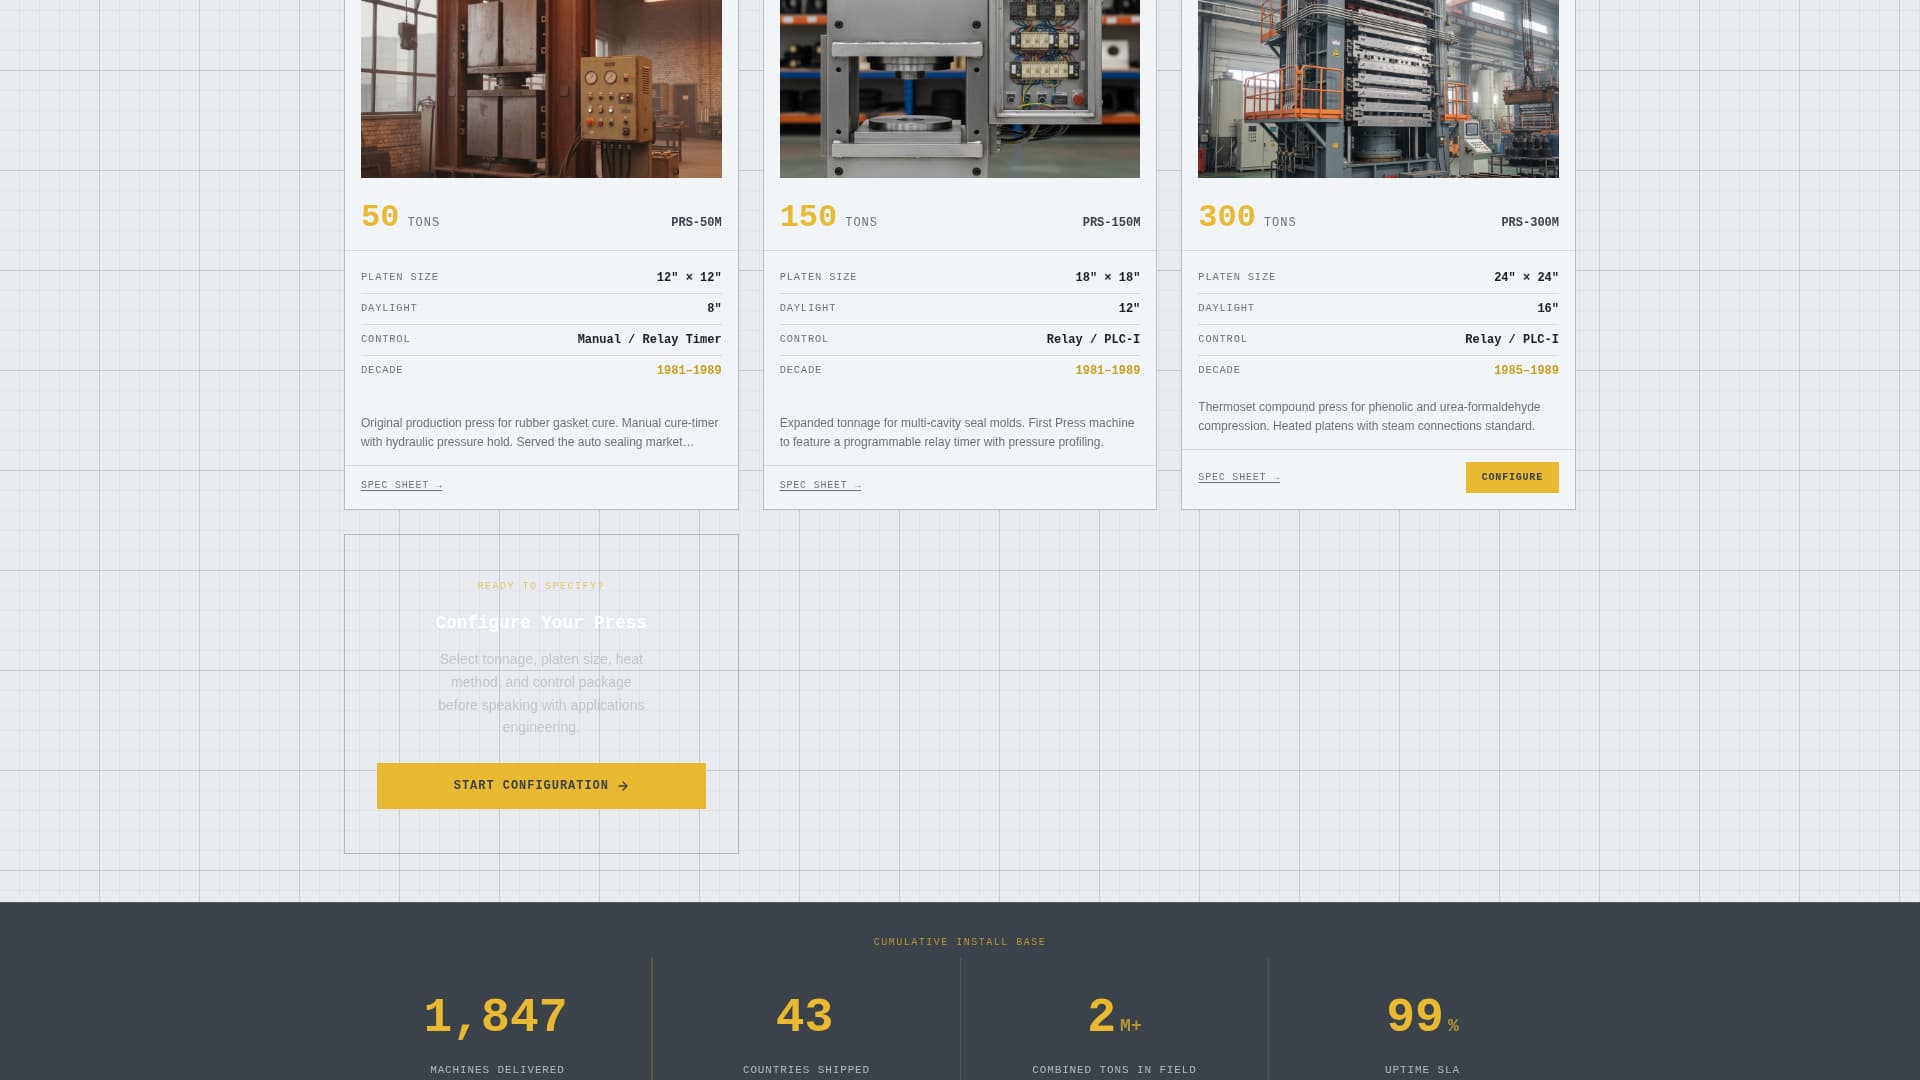Click the CUMULATIVE INSTALL BASE label
This screenshot has height=1080, width=1920.
pyautogui.click(x=959, y=941)
